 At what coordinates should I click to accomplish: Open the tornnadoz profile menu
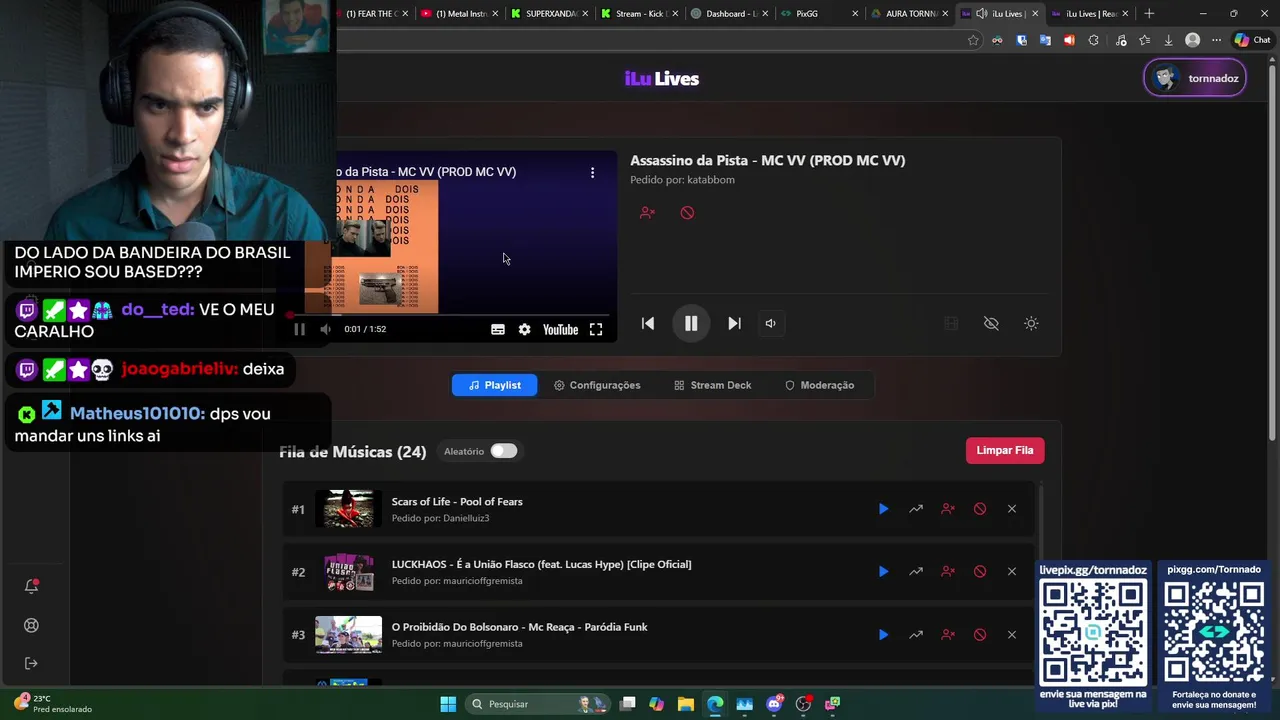1195,78
